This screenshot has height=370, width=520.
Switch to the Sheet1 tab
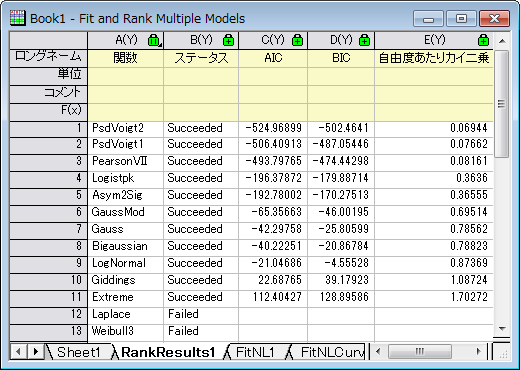click(x=79, y=352)
